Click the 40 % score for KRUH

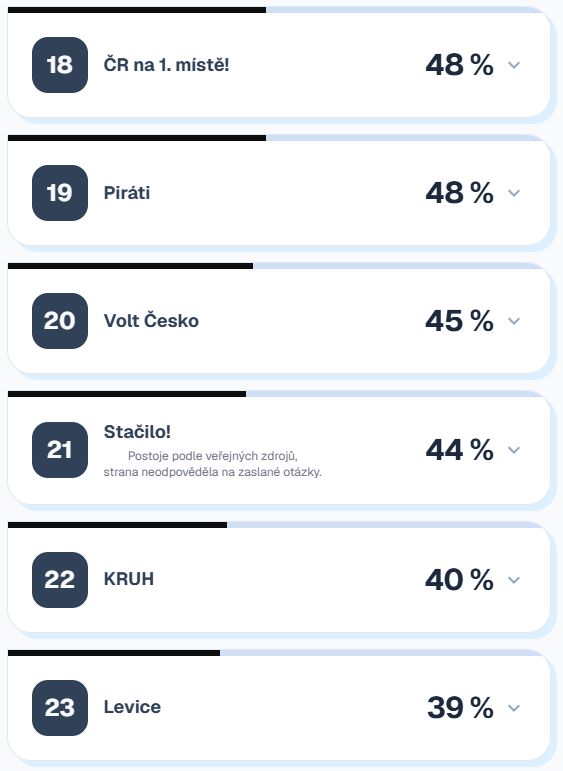click(x=459, y=580)
